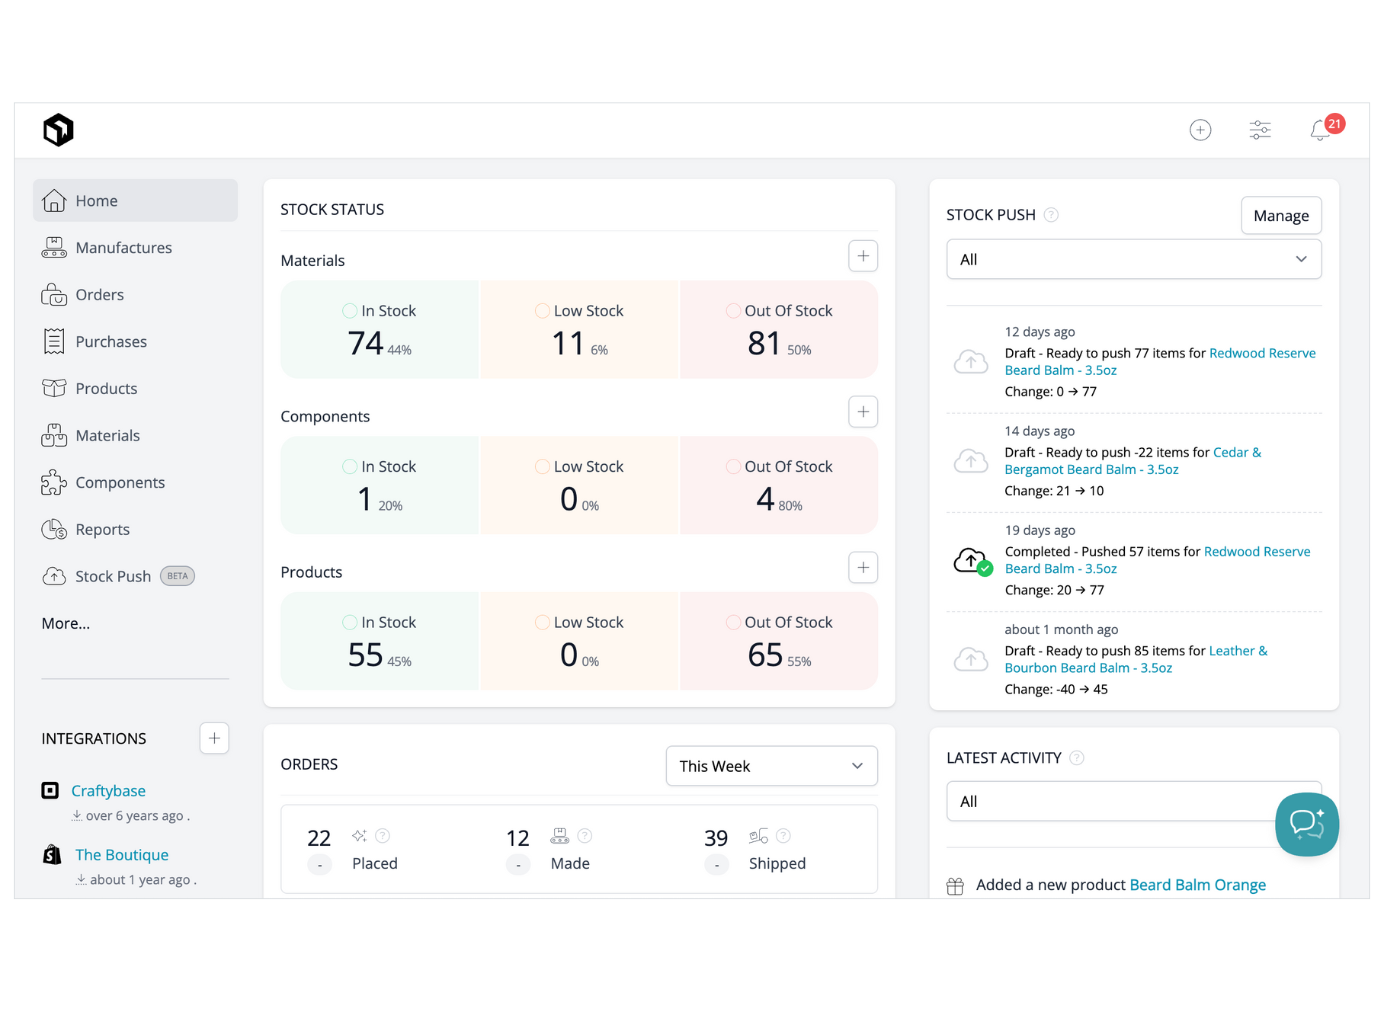This screenshot has width=1384, height=1022.
Task: Open the floating chat bubble
Action: (1307, 825)
